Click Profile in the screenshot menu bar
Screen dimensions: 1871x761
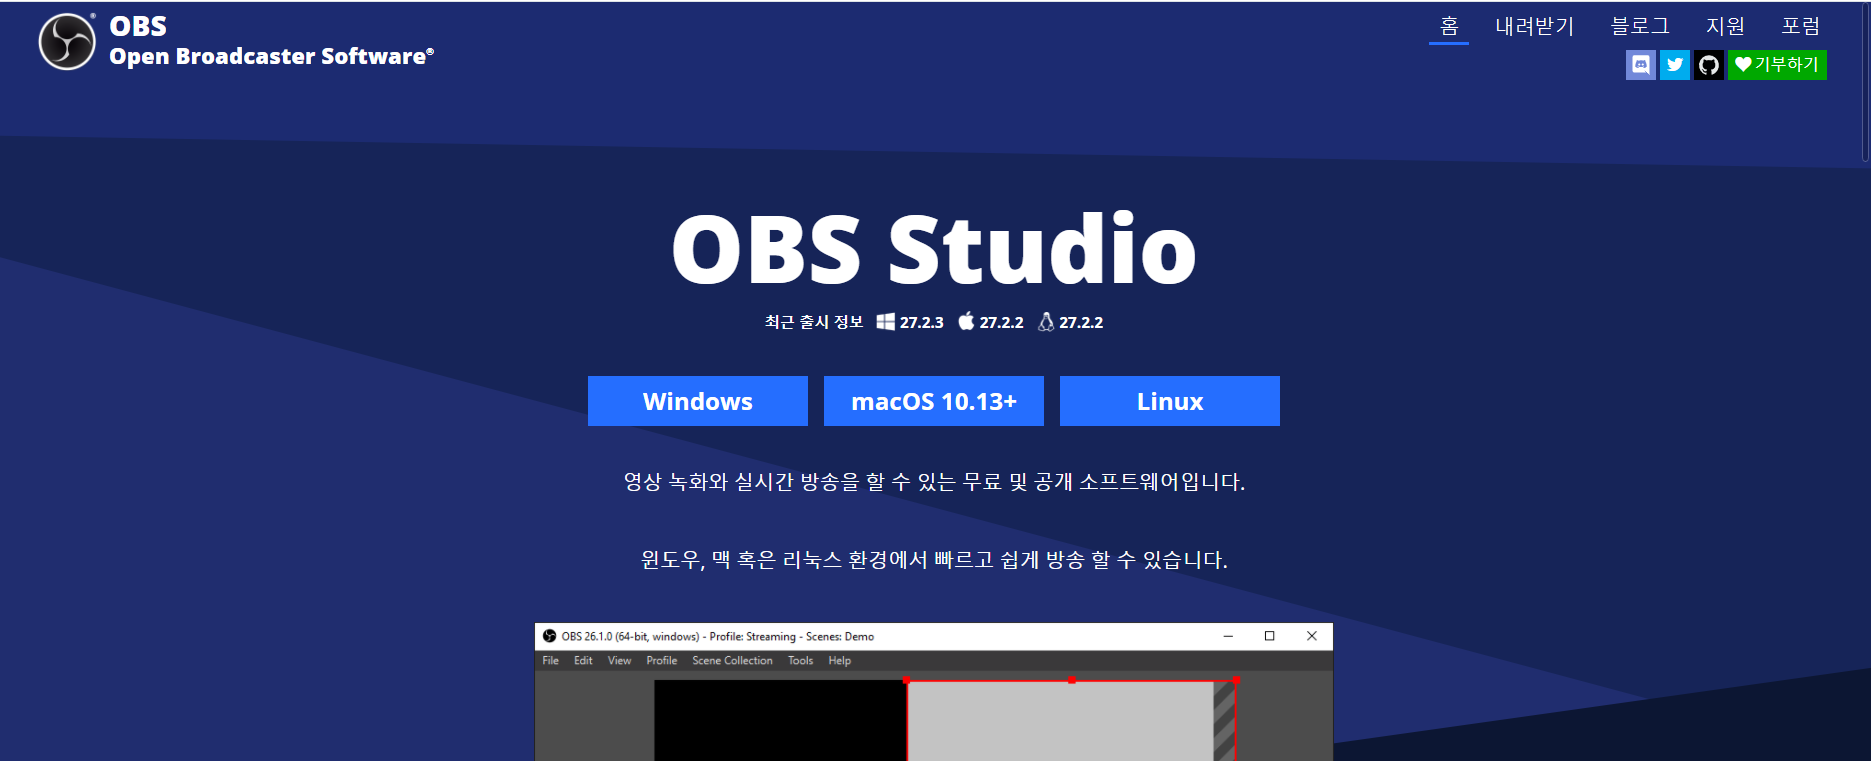point(661,660)
